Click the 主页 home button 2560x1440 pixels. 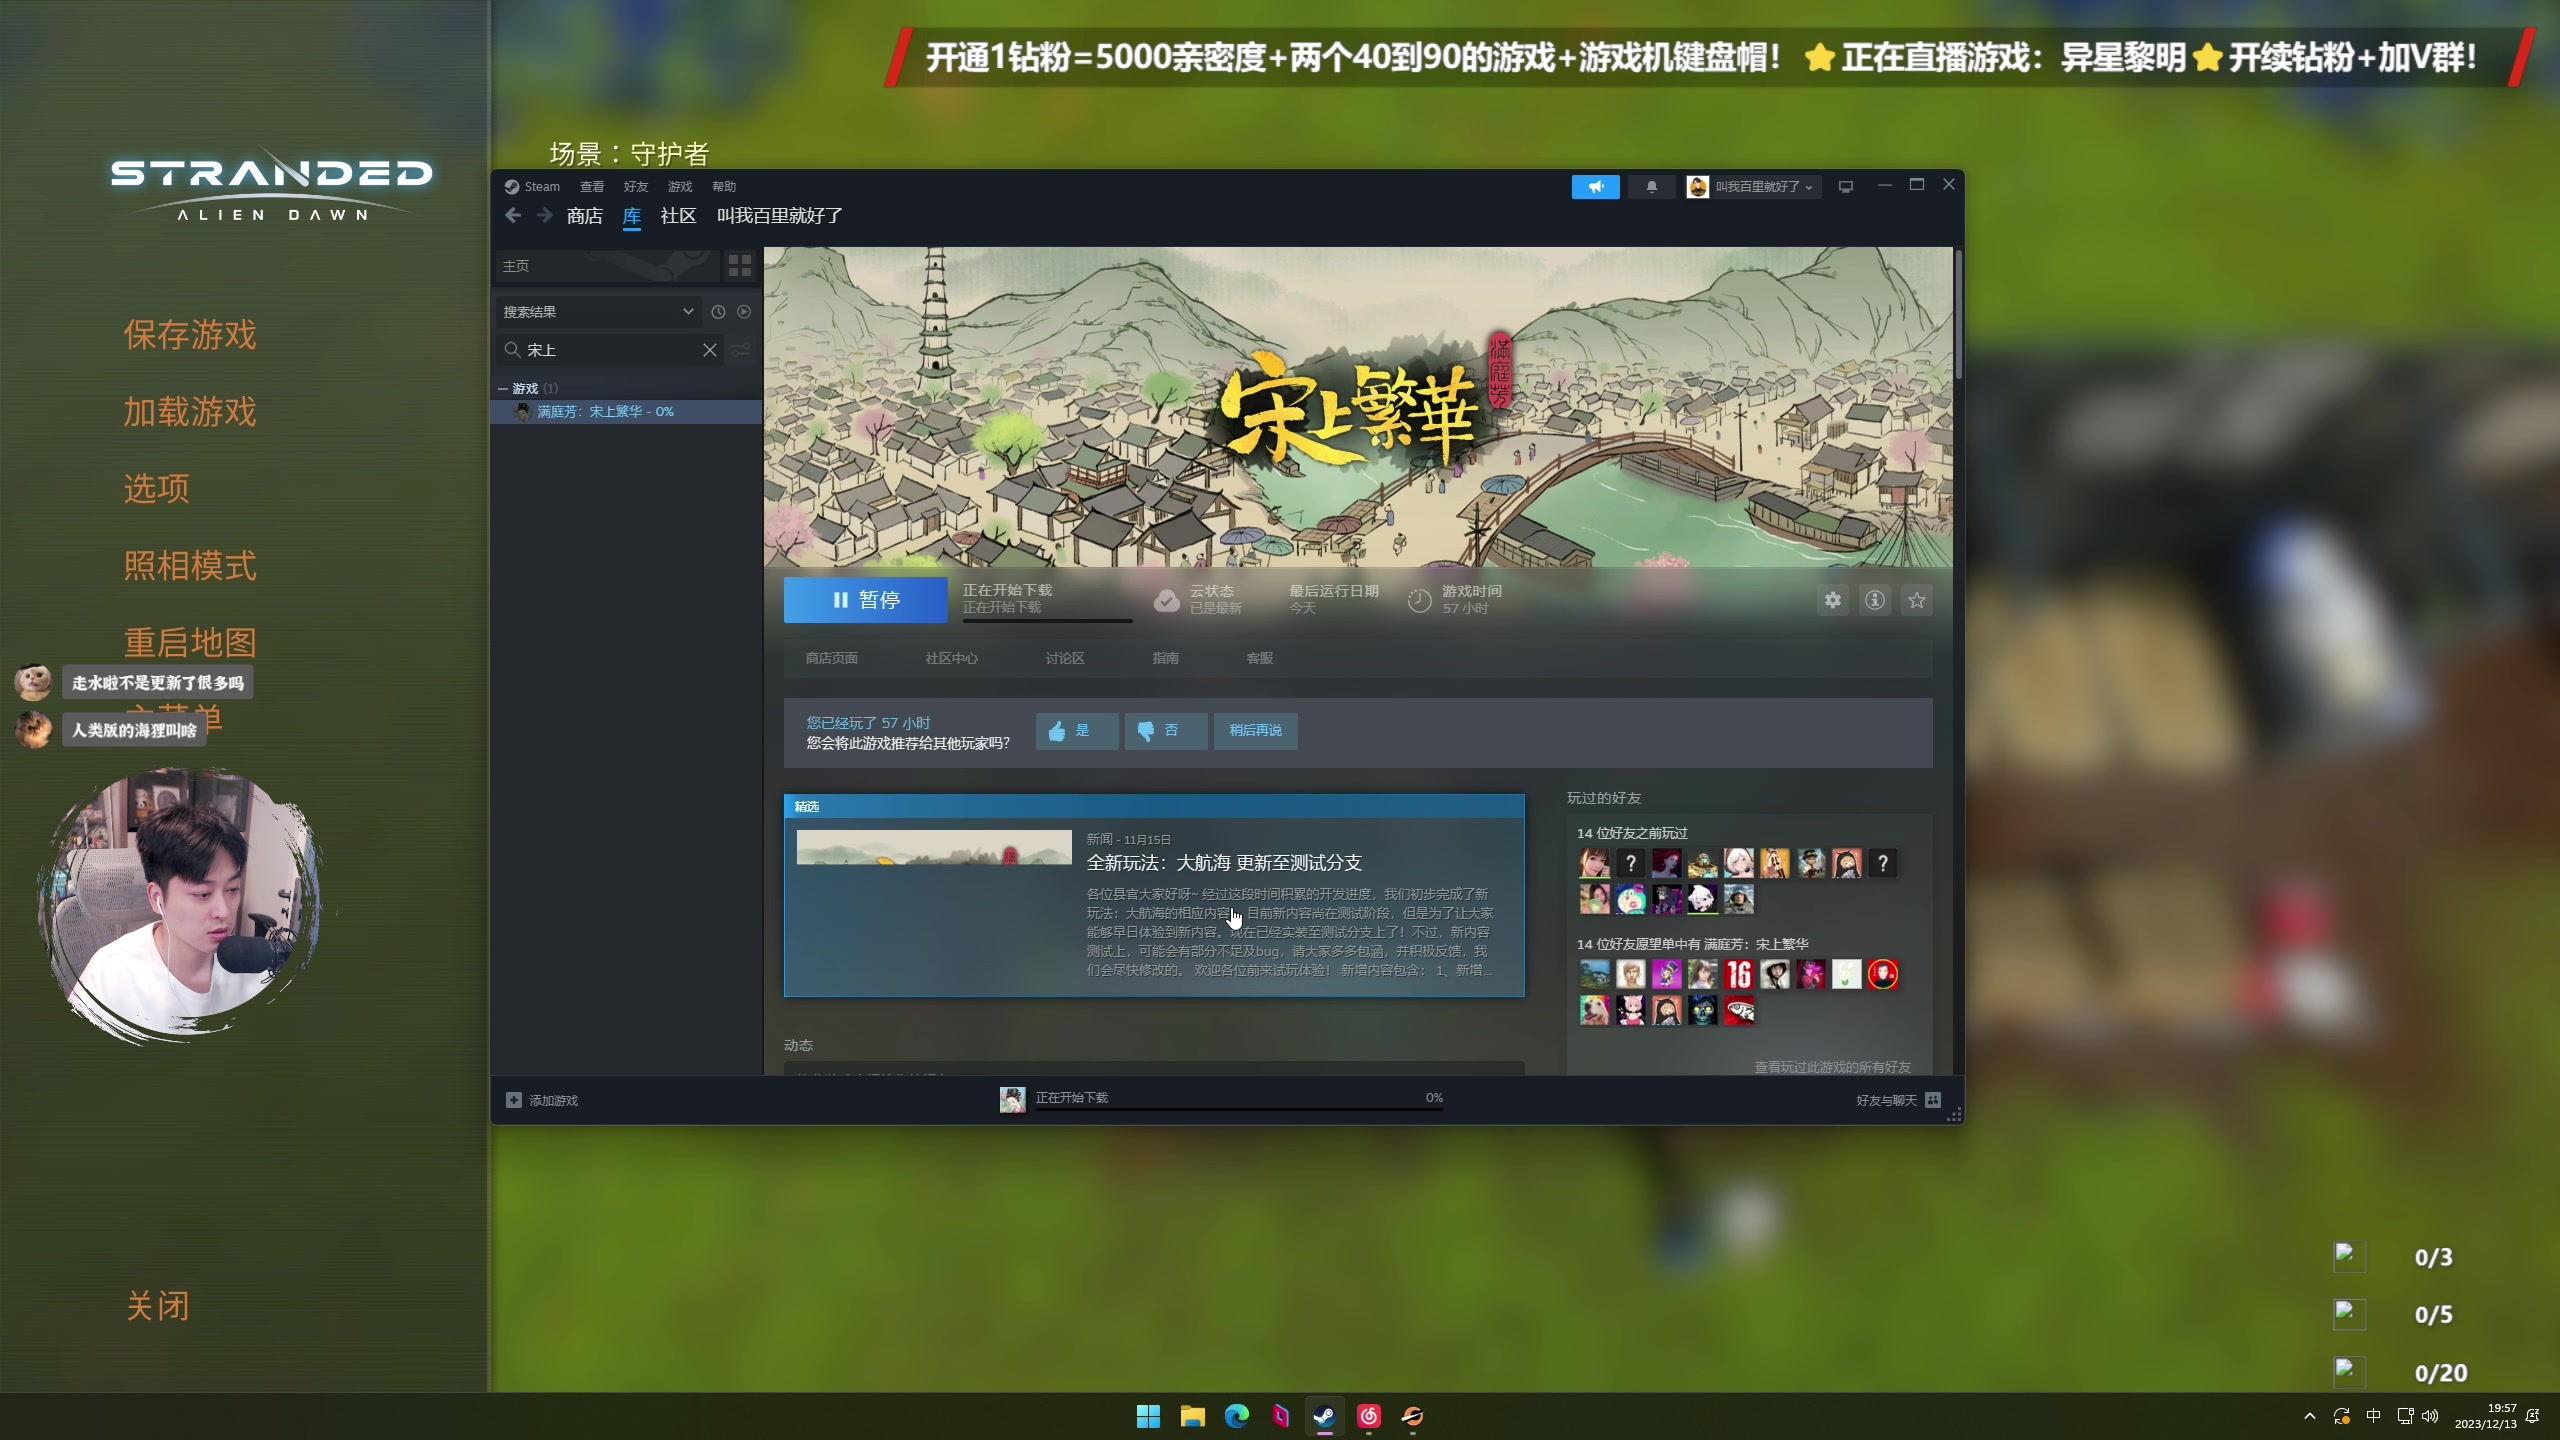[608, 265]
